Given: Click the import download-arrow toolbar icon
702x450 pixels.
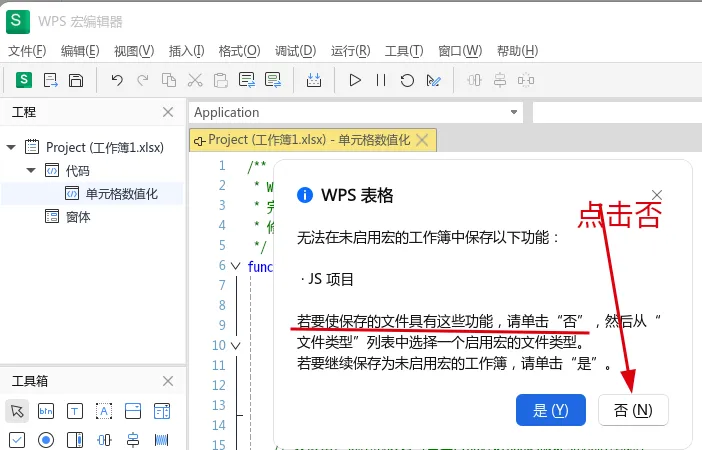Looking at the screenshot, I should (x=314, y=80).
